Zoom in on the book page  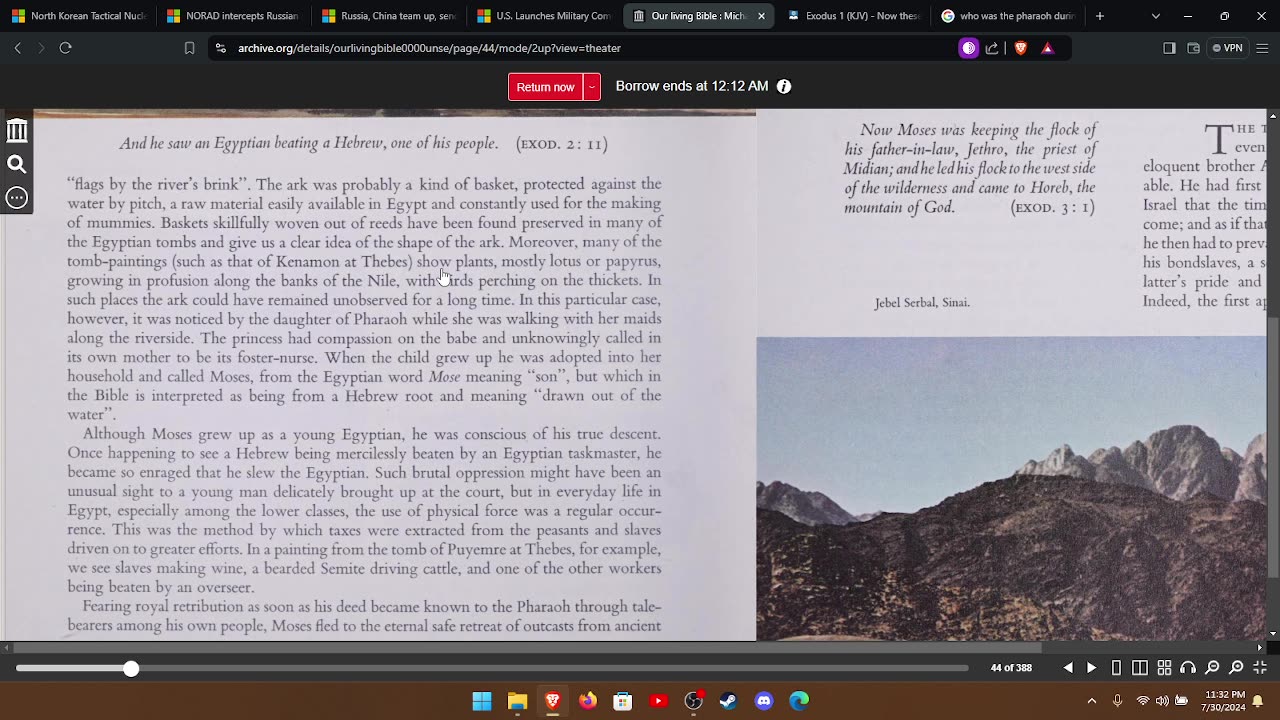tap(1236, 668)
